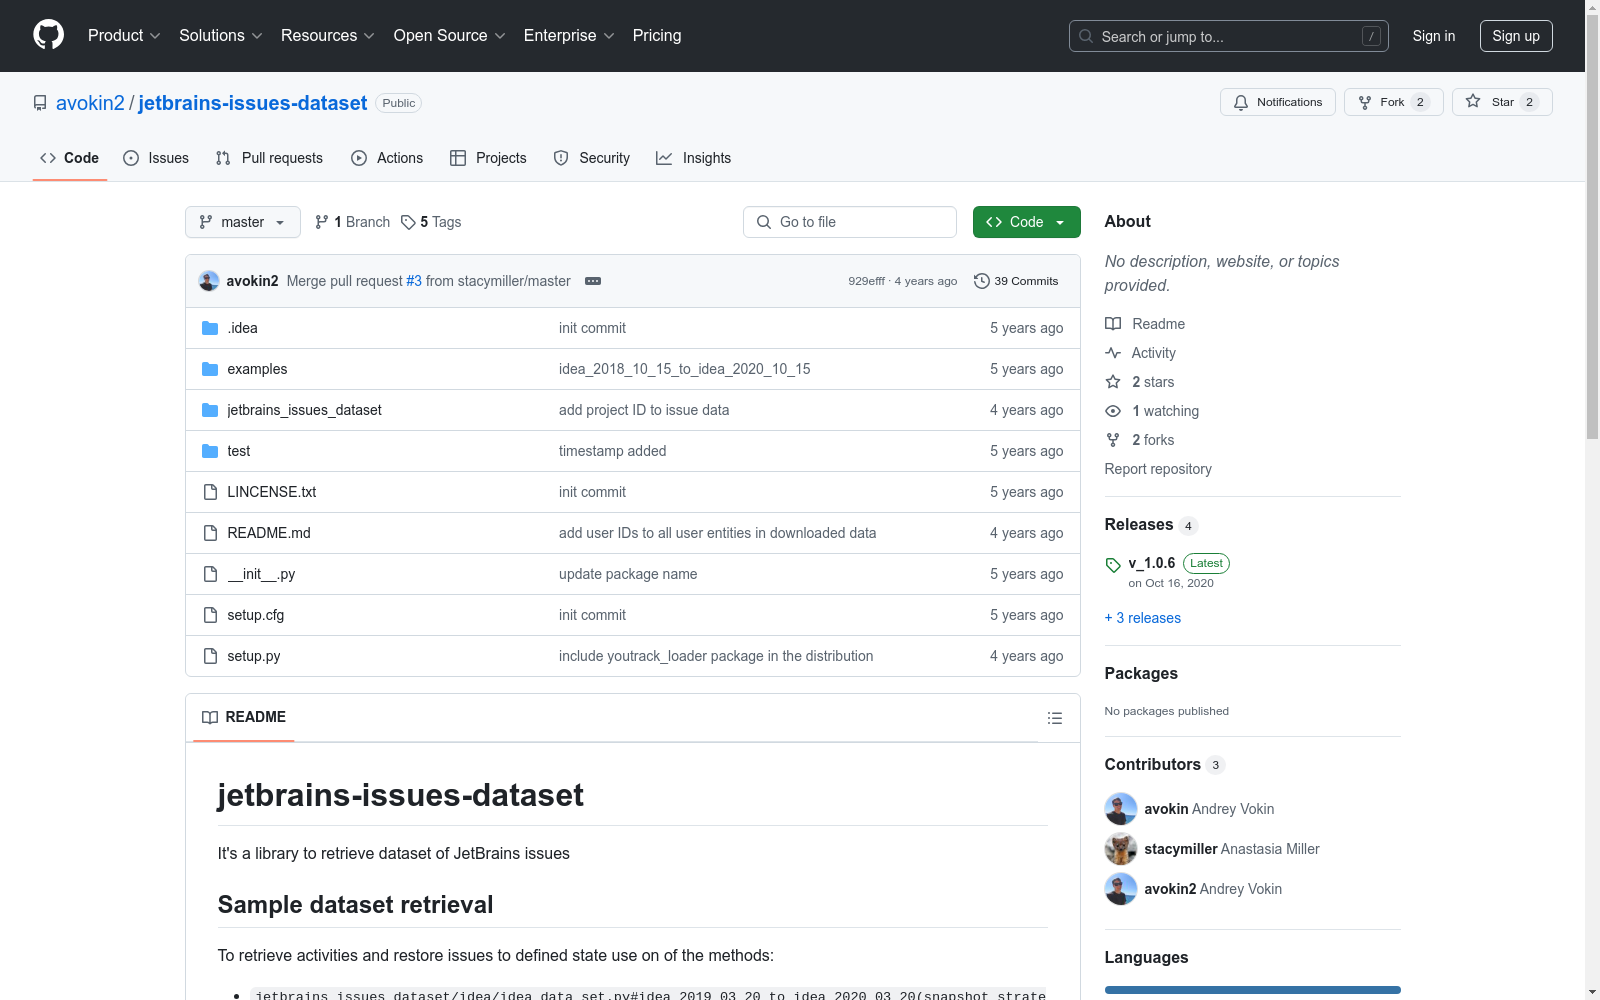Open the Actions tab

tap(387, 158)
